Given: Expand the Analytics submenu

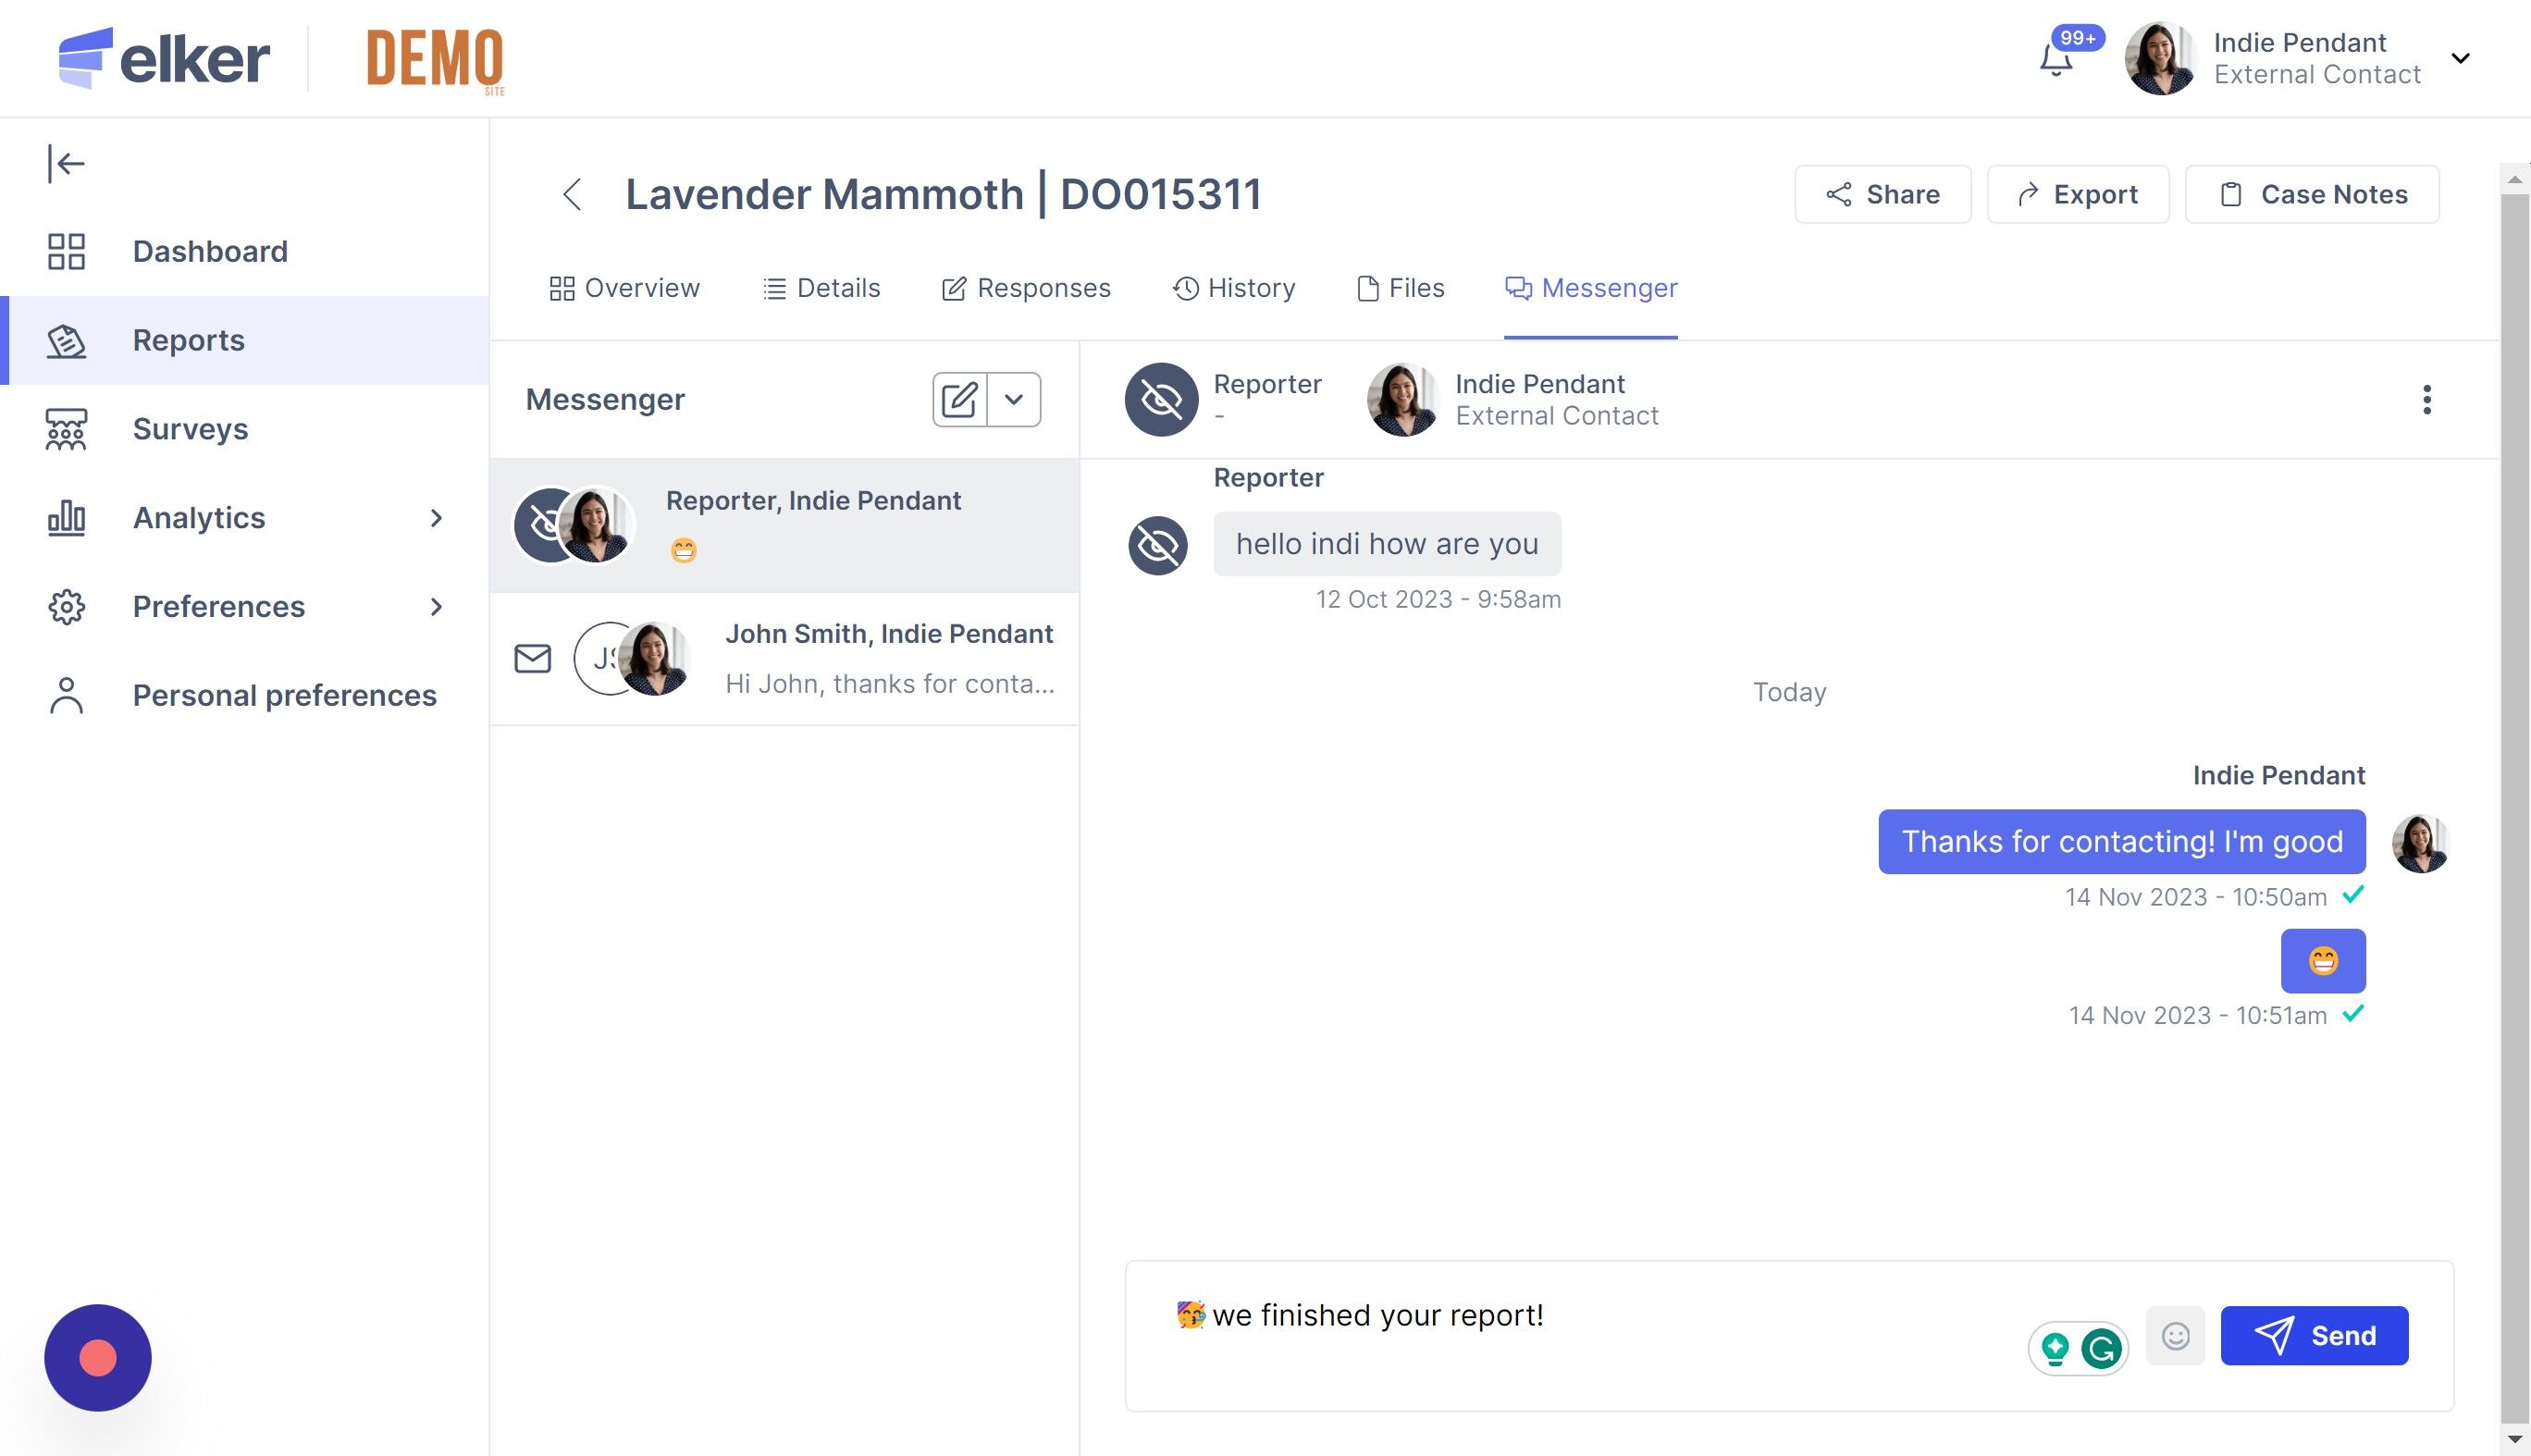Looking at the screenshot, I should [435, 518].
